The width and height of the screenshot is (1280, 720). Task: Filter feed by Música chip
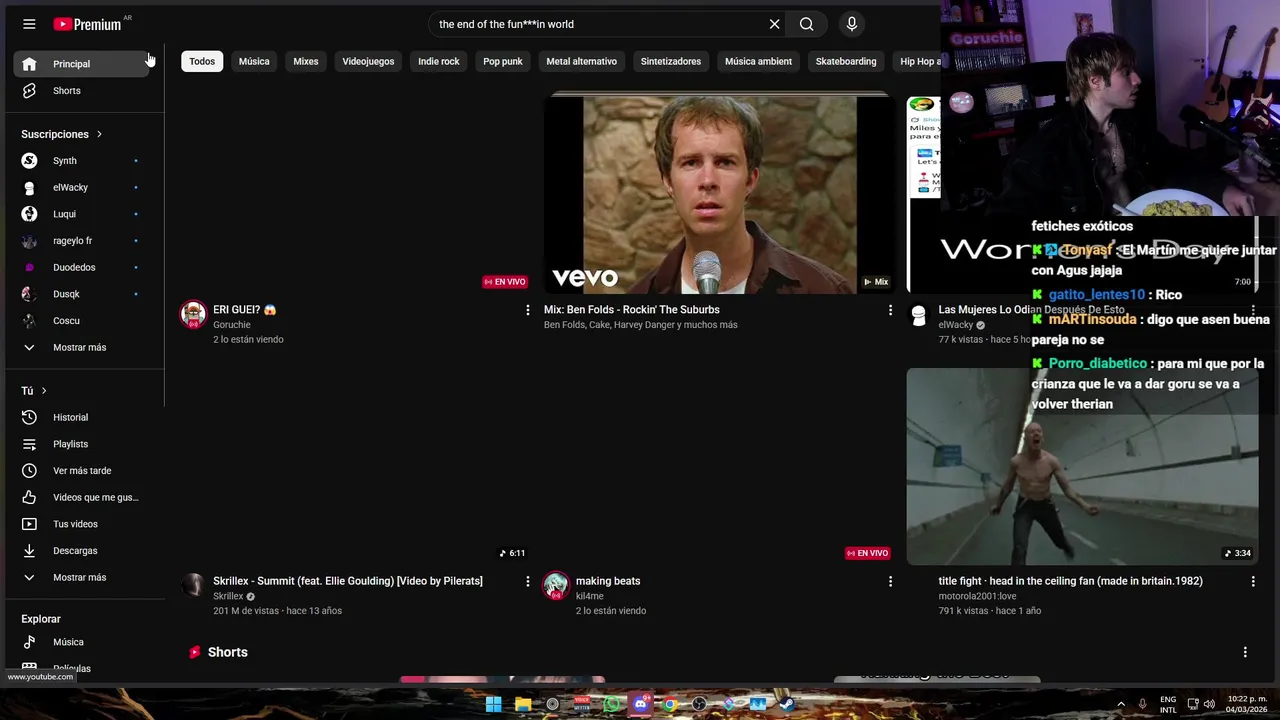click(x=254, y=61)
